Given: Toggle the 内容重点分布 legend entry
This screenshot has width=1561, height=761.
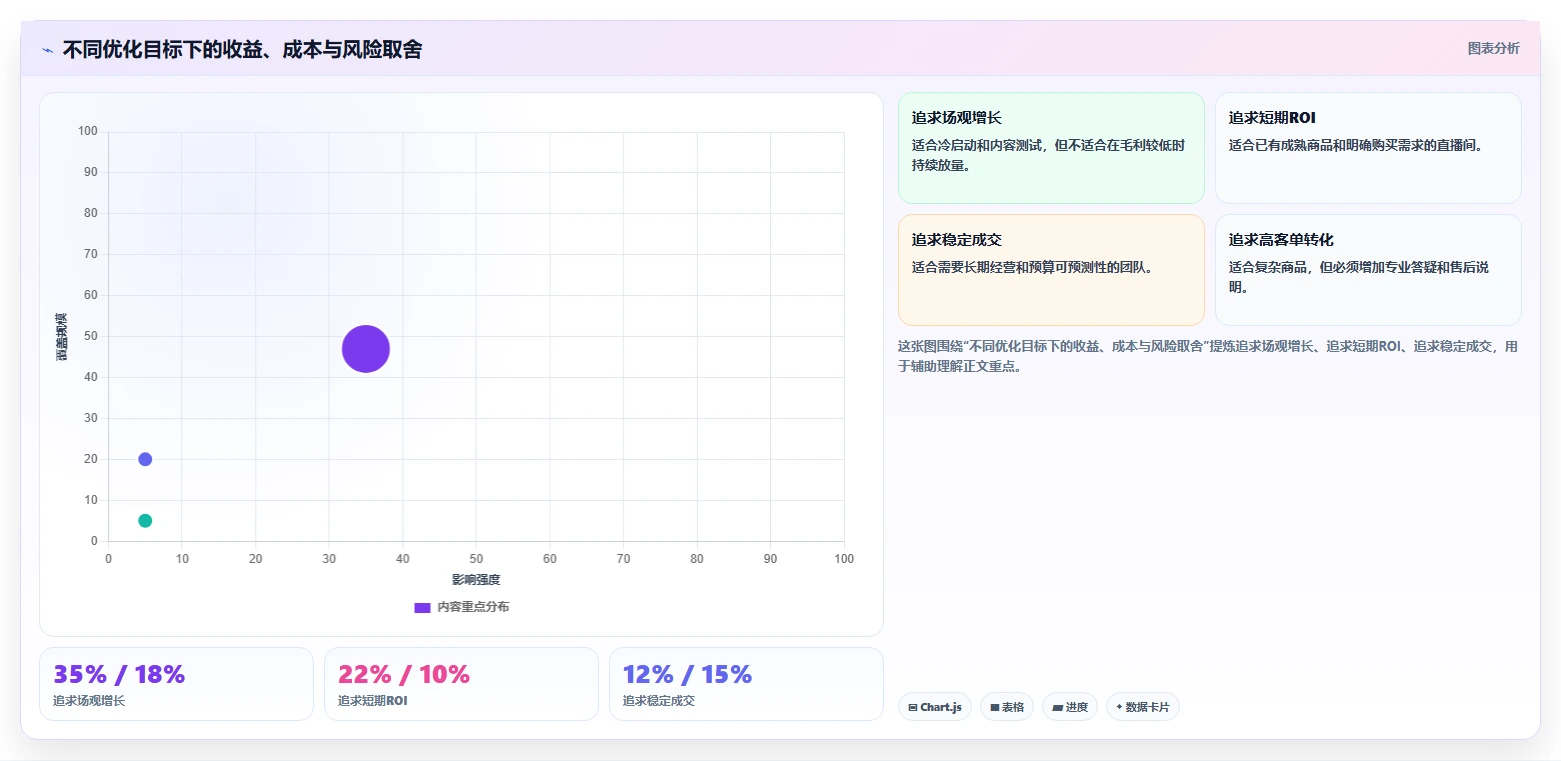Looking at the screenshot, I should pyautogui.click(x=461, y=607).
